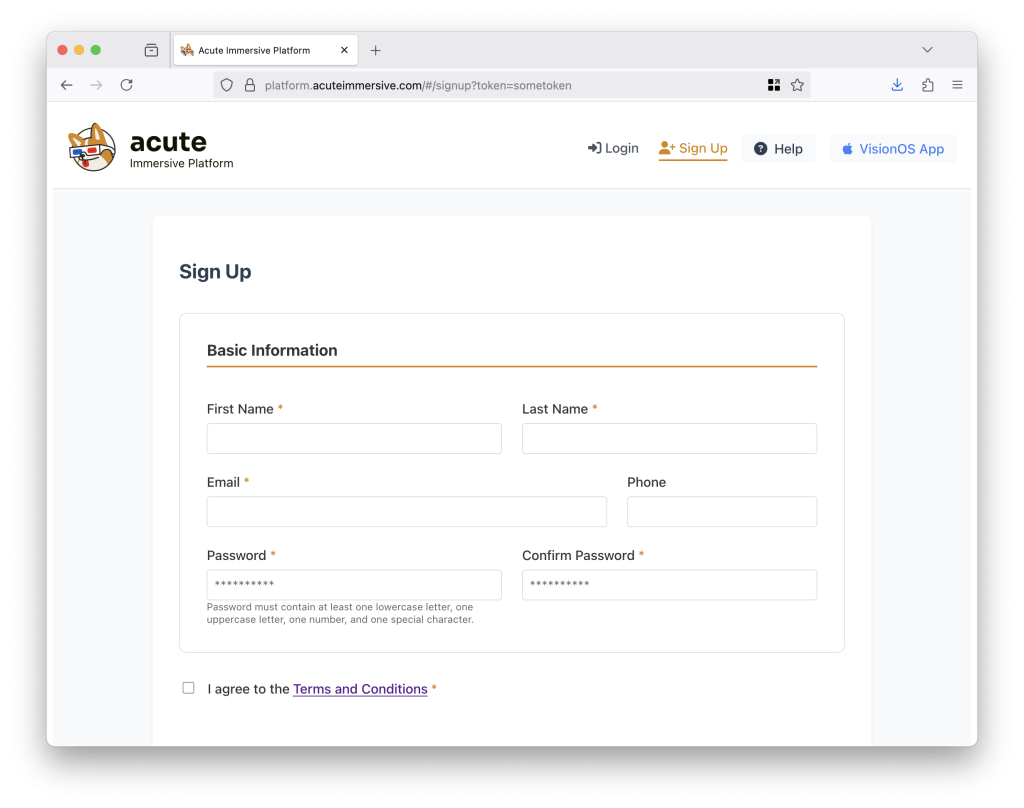
Task: Select the Sign Up nav item
Action: [693, 148]
